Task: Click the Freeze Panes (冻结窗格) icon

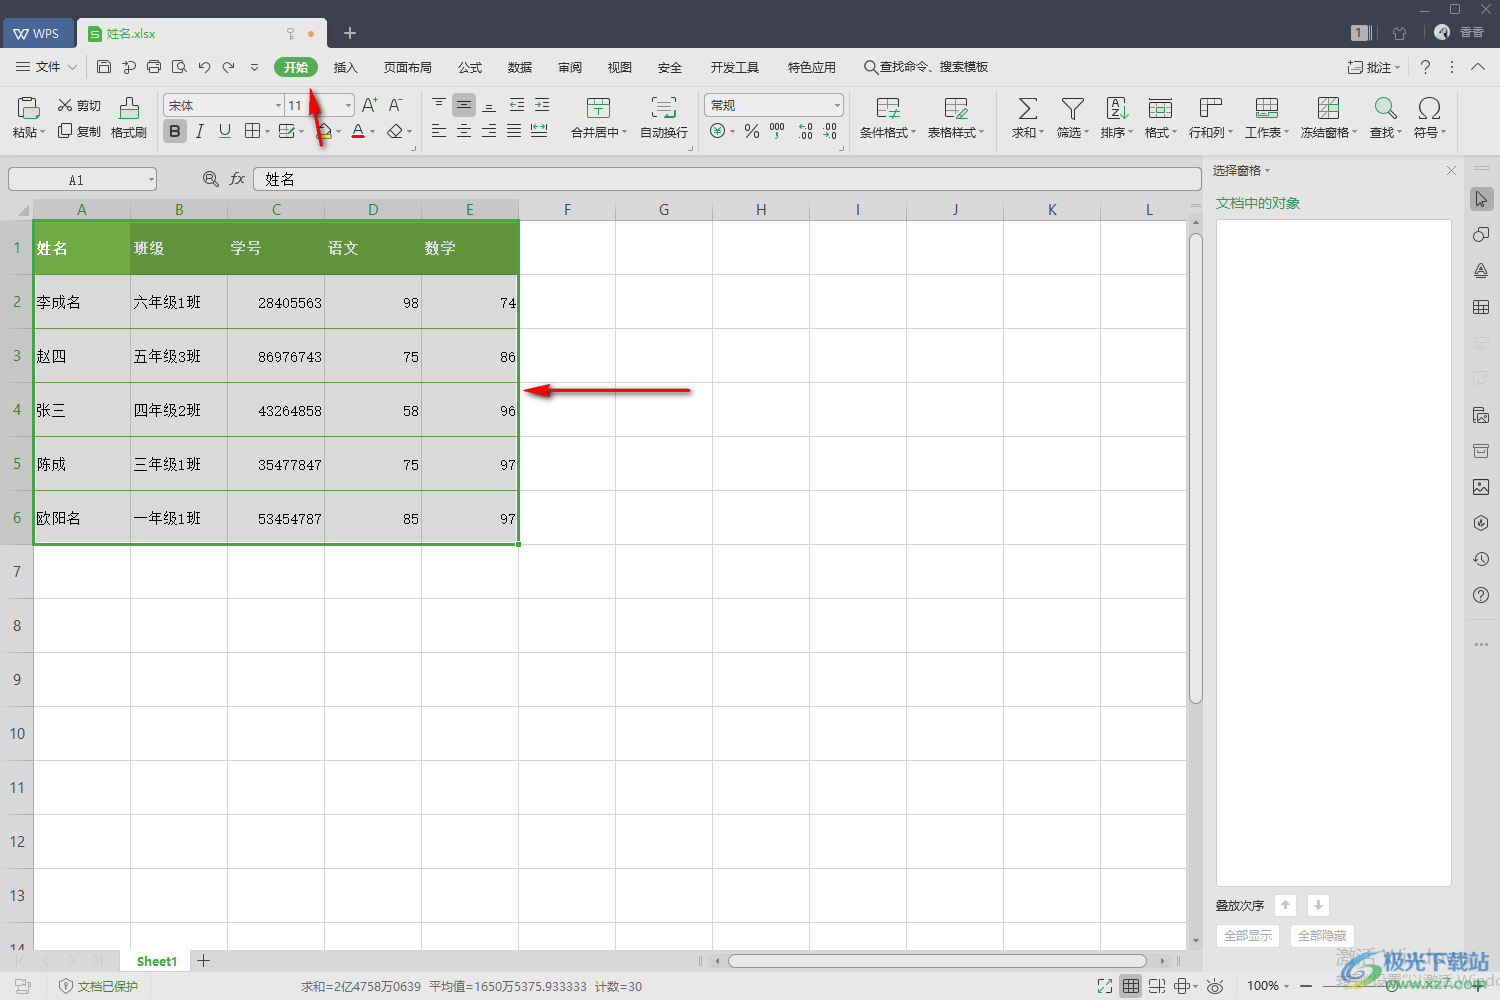Action: pos(1328,108)
